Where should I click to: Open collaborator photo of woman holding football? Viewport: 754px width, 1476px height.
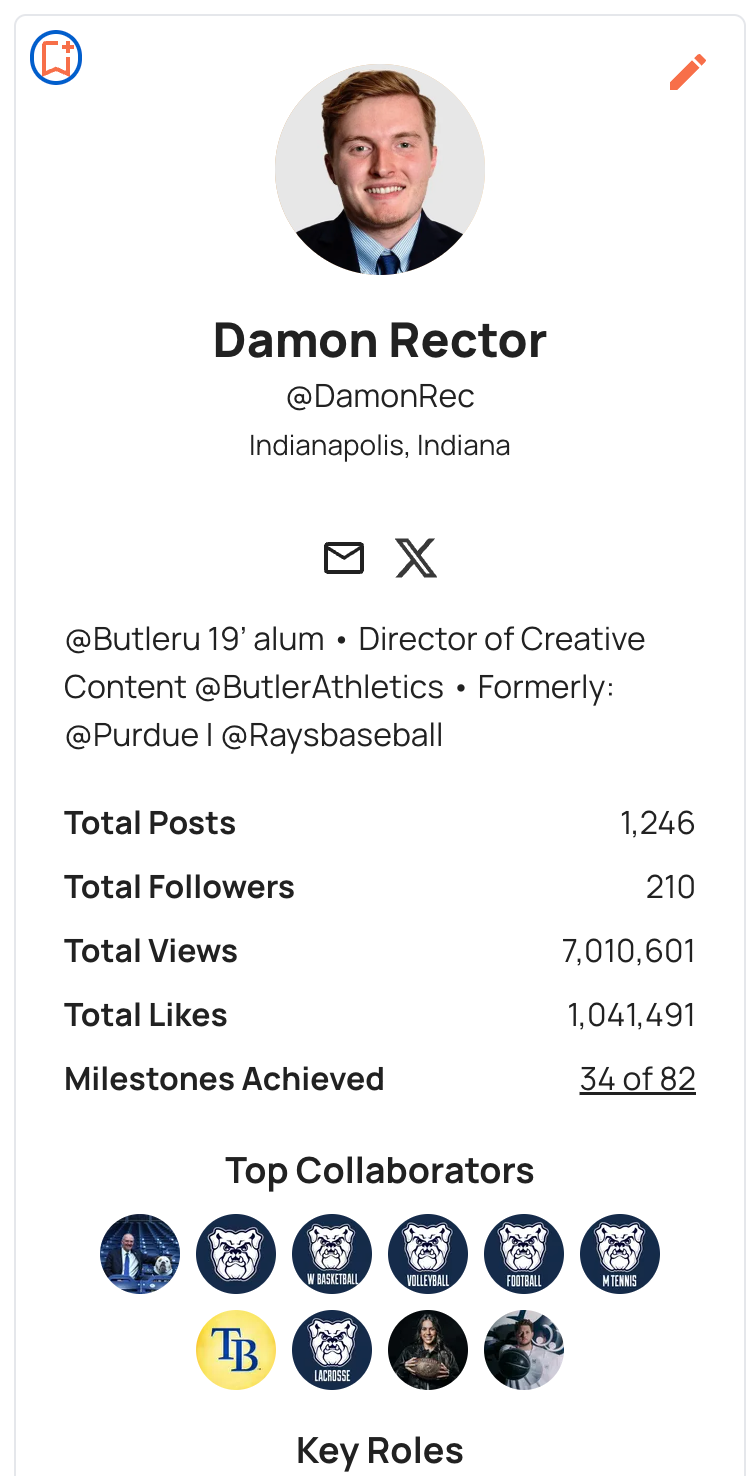428,1350
